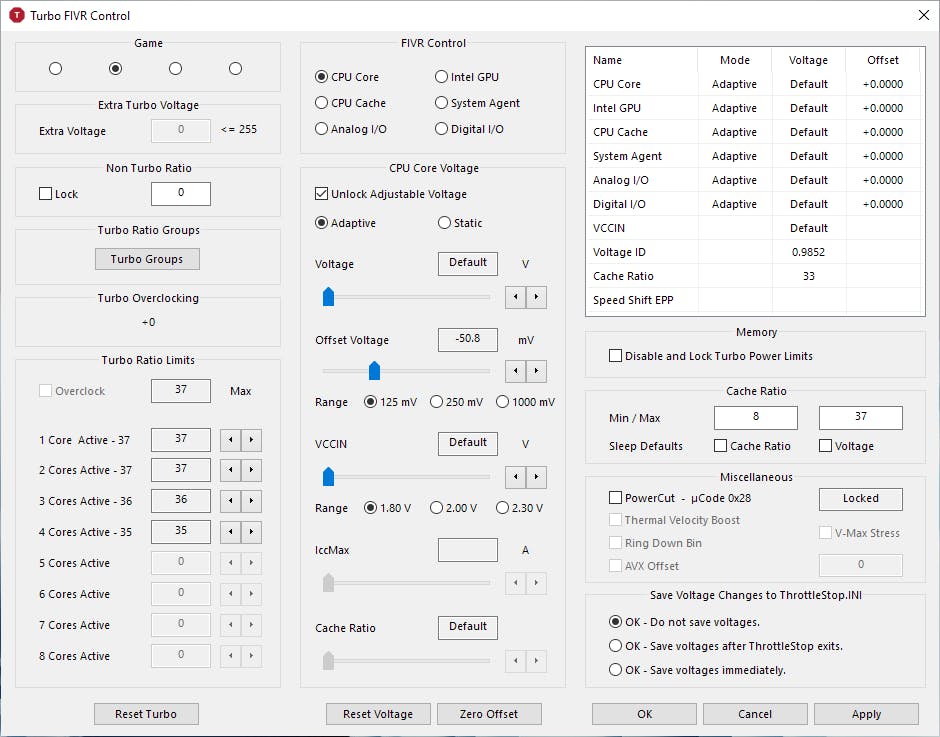The image size is (940, 737).
Task: Select CPU Cache in FIVR Control
Action: click(x=322, y=103)
